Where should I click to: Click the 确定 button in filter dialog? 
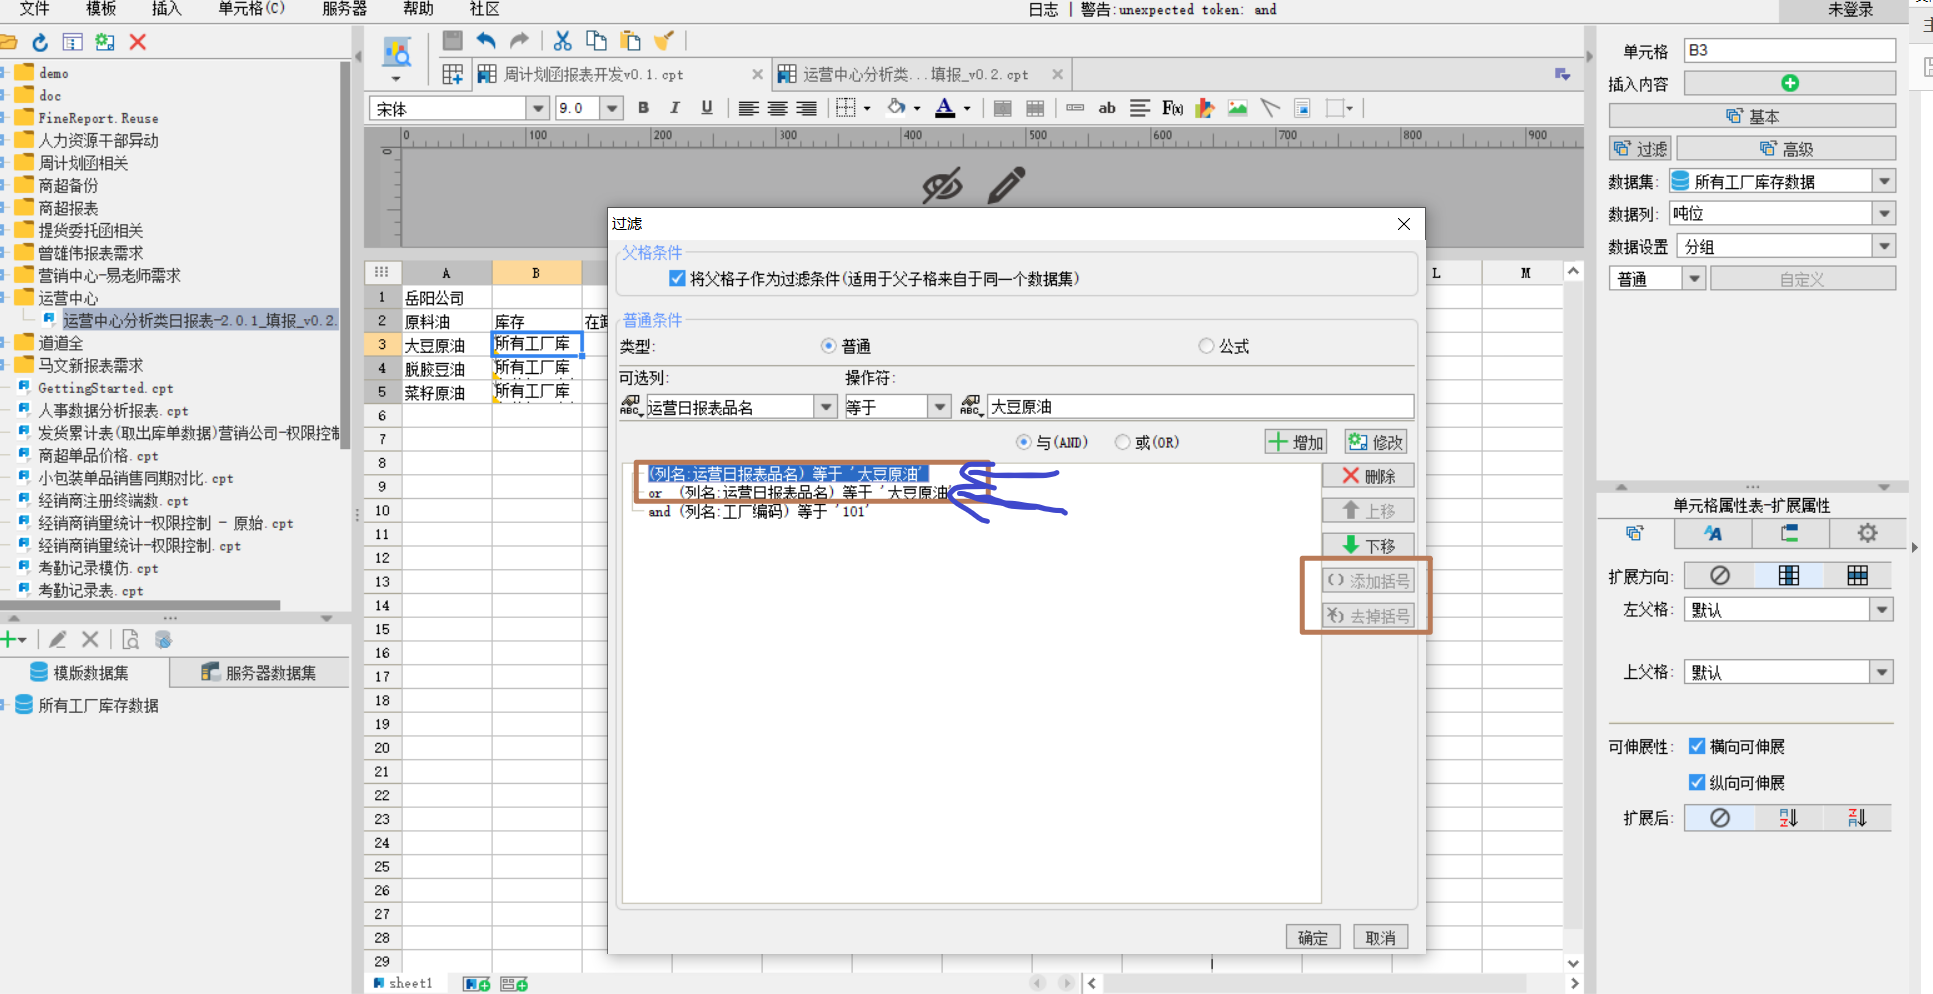pyautogui.click(x=1313, y=938)
